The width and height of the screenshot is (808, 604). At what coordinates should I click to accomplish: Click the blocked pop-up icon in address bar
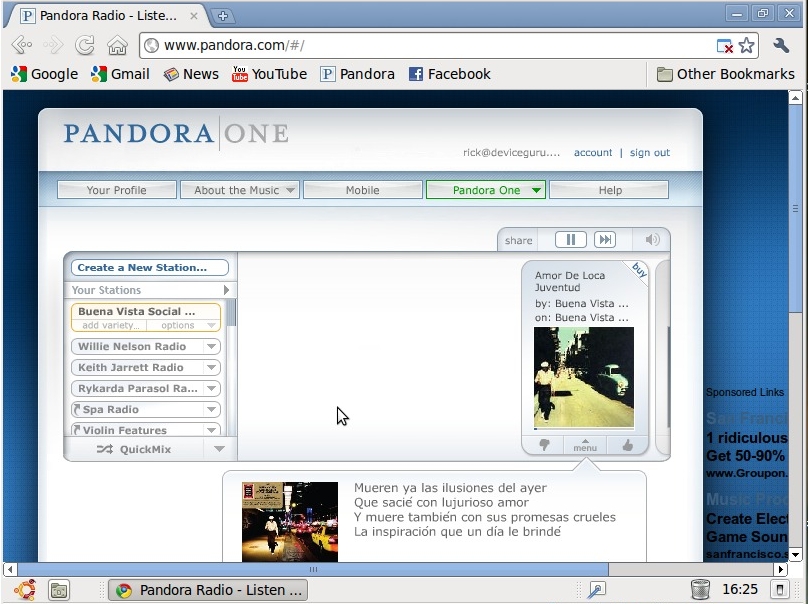[x=725, y=46]
